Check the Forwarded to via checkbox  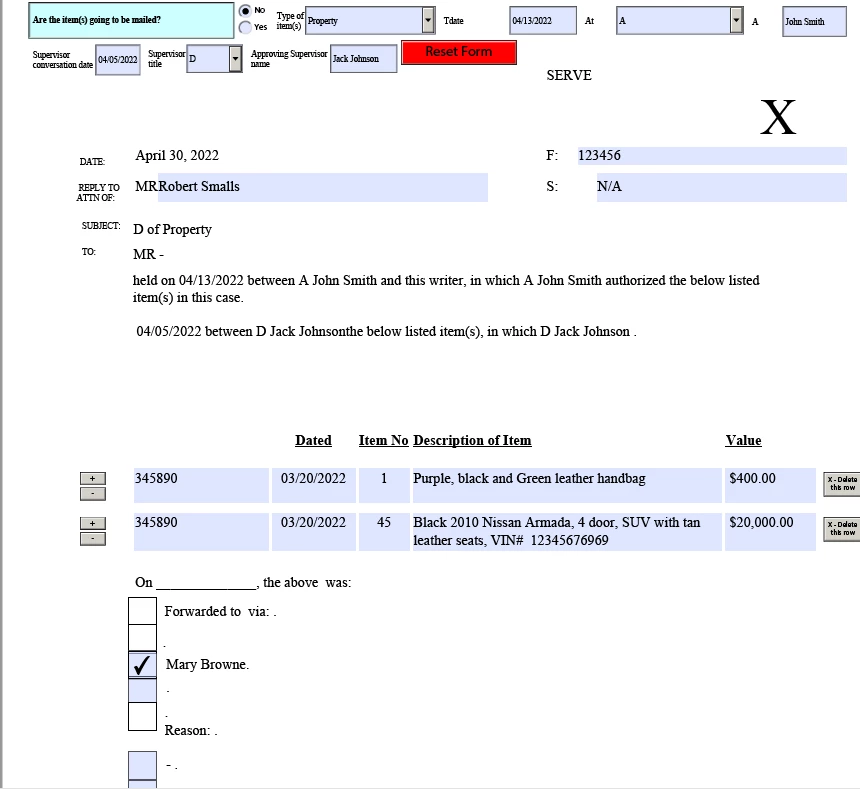[x=143, y=611]
